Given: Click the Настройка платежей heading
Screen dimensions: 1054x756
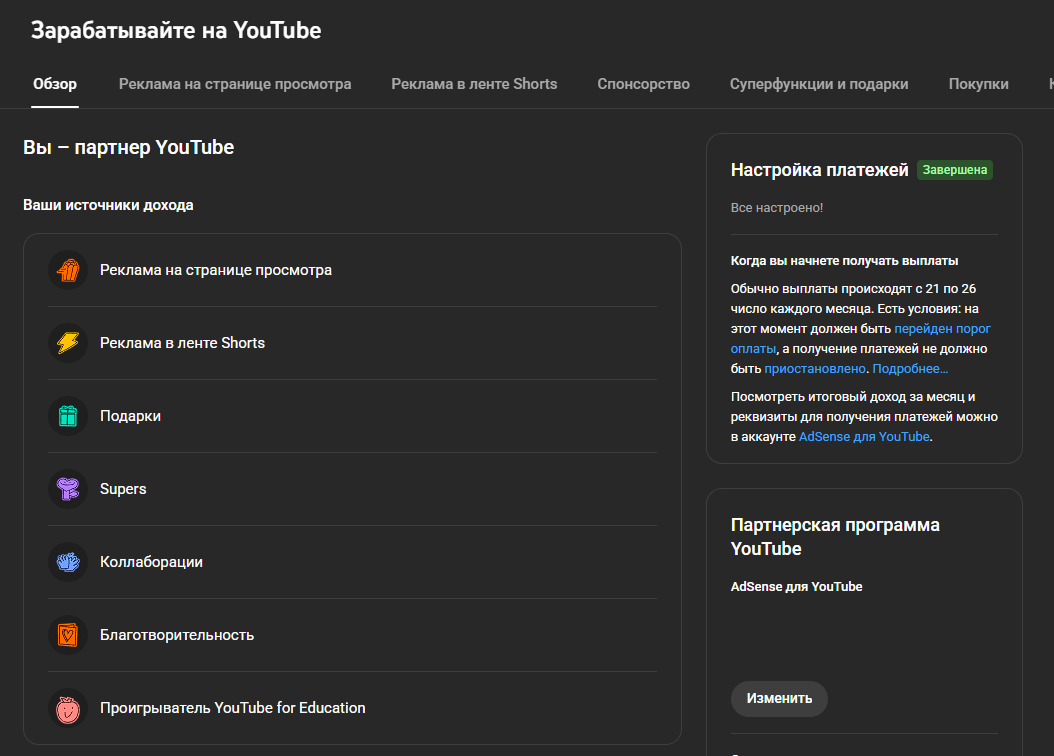Looking at the screenshot, I should click(x=819, y=170).
